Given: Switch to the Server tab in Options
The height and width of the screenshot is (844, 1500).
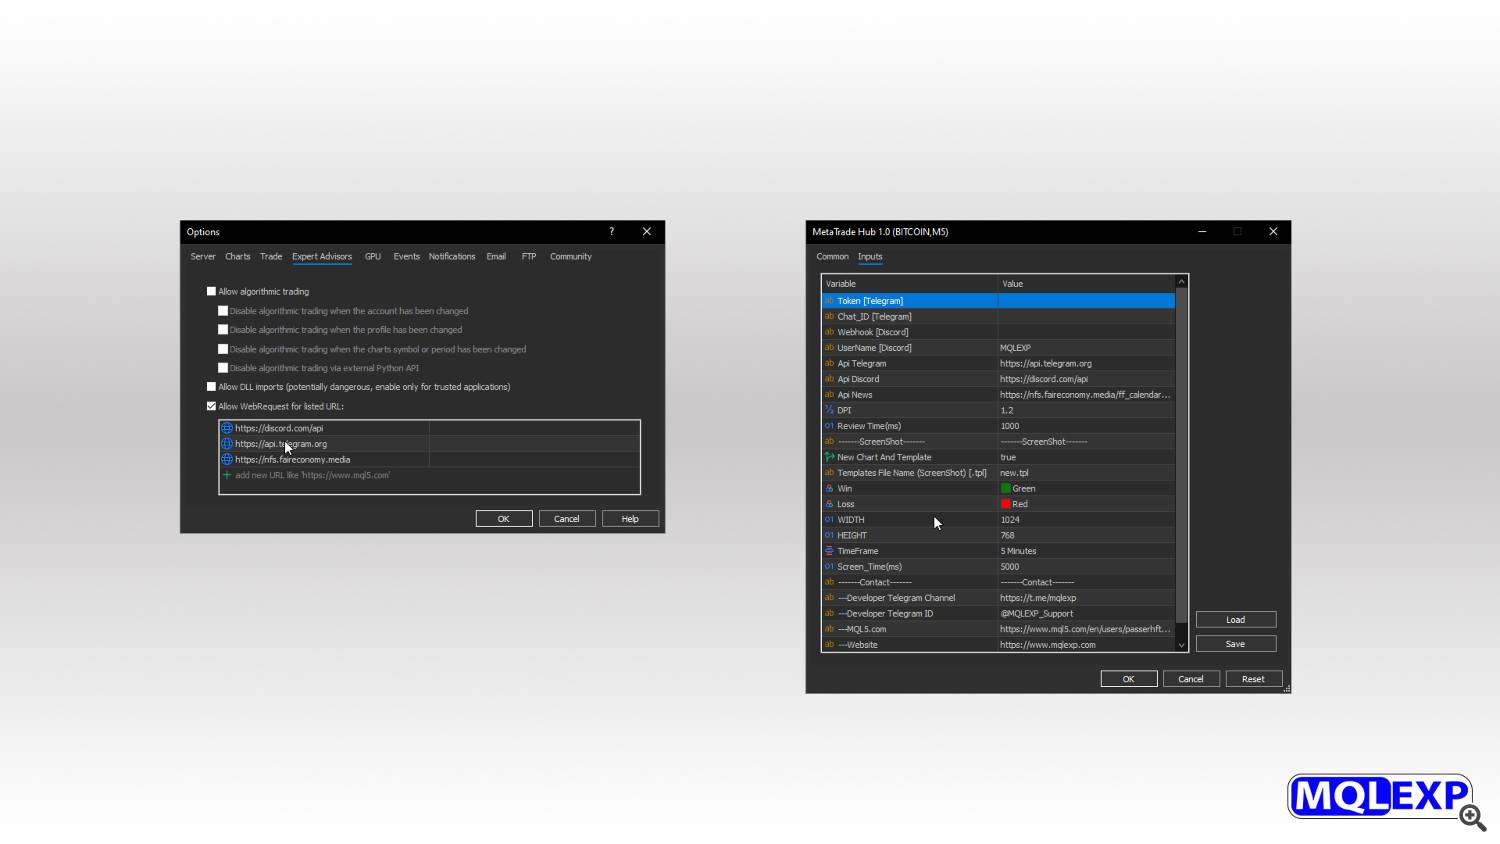Looking at the screenshot, I should 203,257.
